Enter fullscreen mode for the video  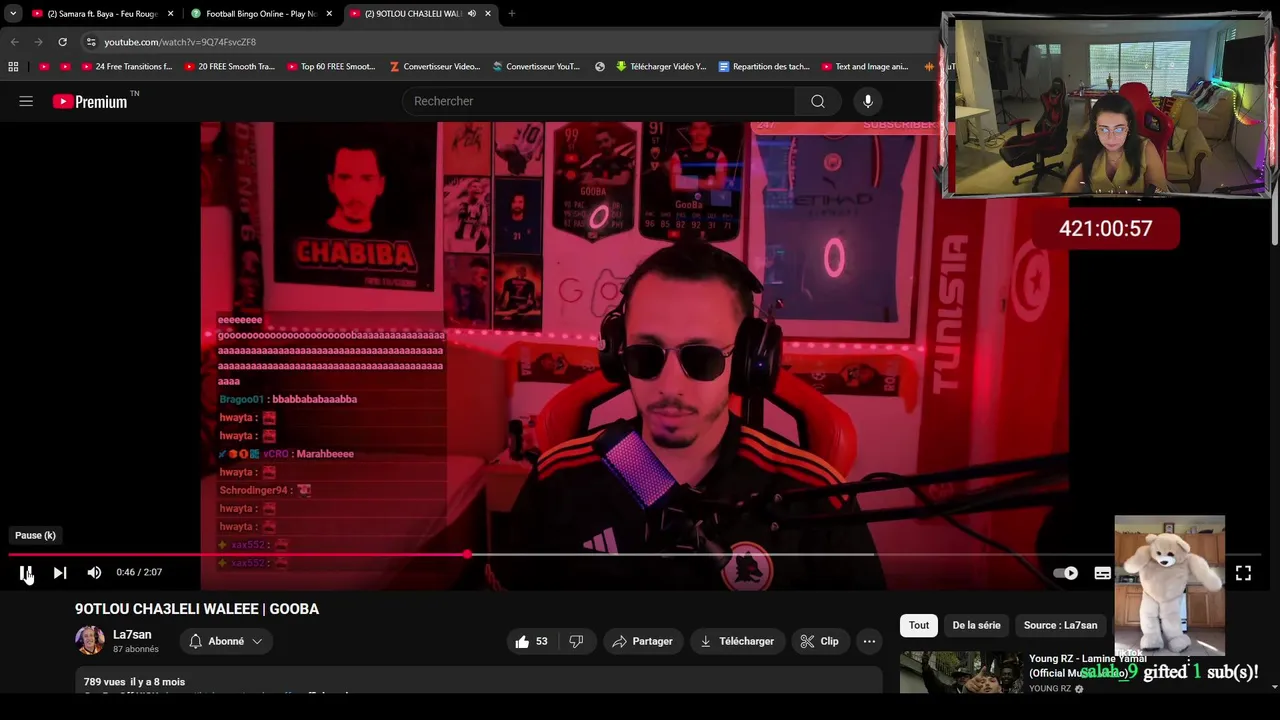click(x=1243, y=573)
